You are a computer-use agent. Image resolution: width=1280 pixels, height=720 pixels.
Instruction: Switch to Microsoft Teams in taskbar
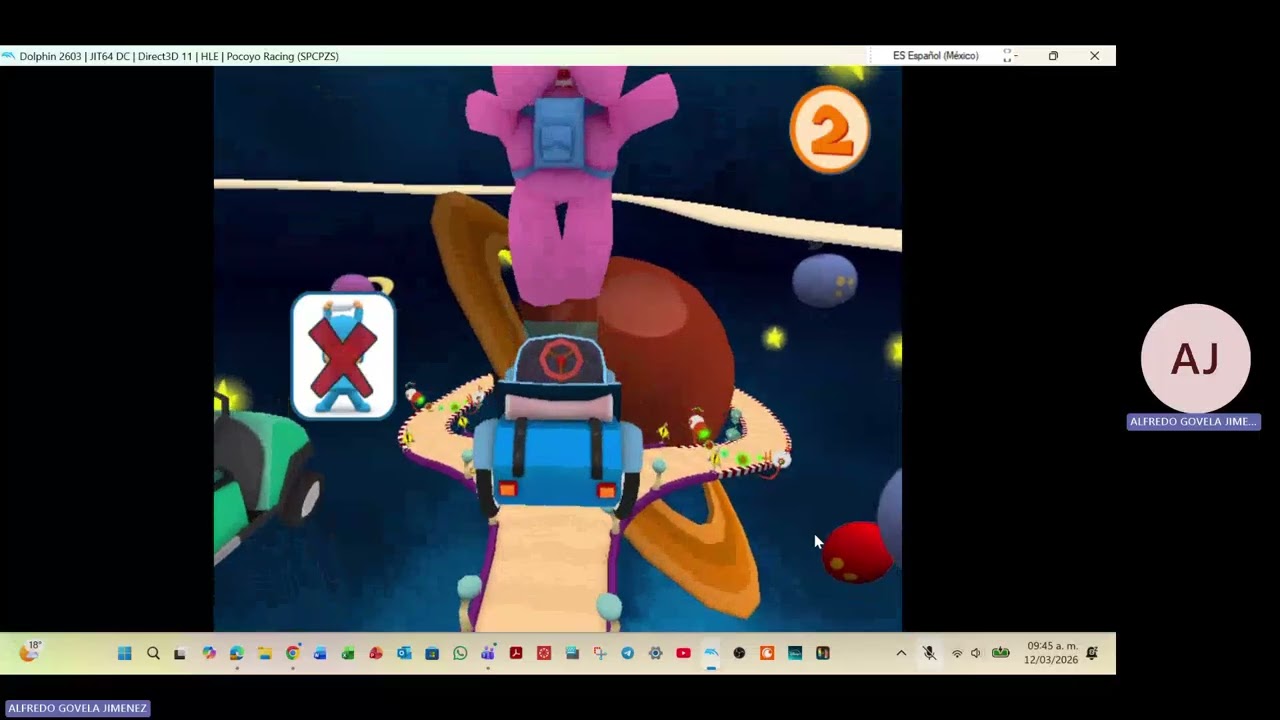[x=488, y=653]
